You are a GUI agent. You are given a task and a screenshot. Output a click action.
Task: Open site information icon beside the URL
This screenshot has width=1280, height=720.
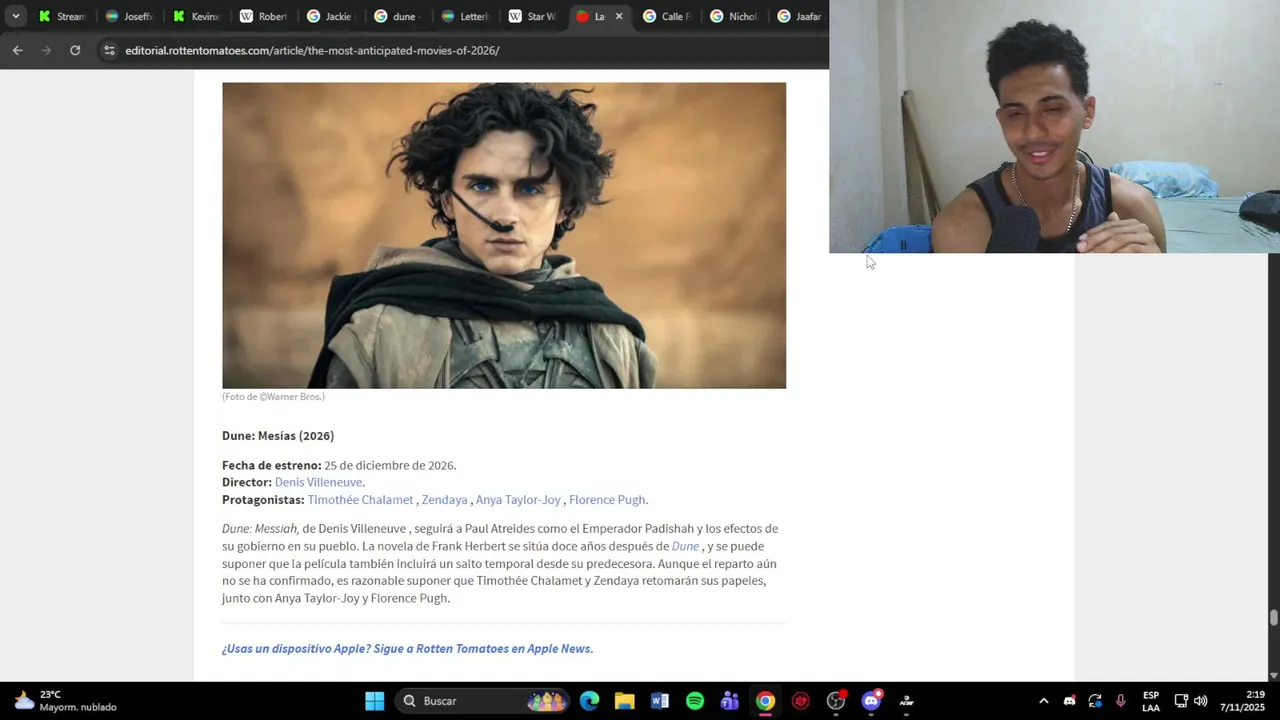pyautogui.click(x=109, y=50)
